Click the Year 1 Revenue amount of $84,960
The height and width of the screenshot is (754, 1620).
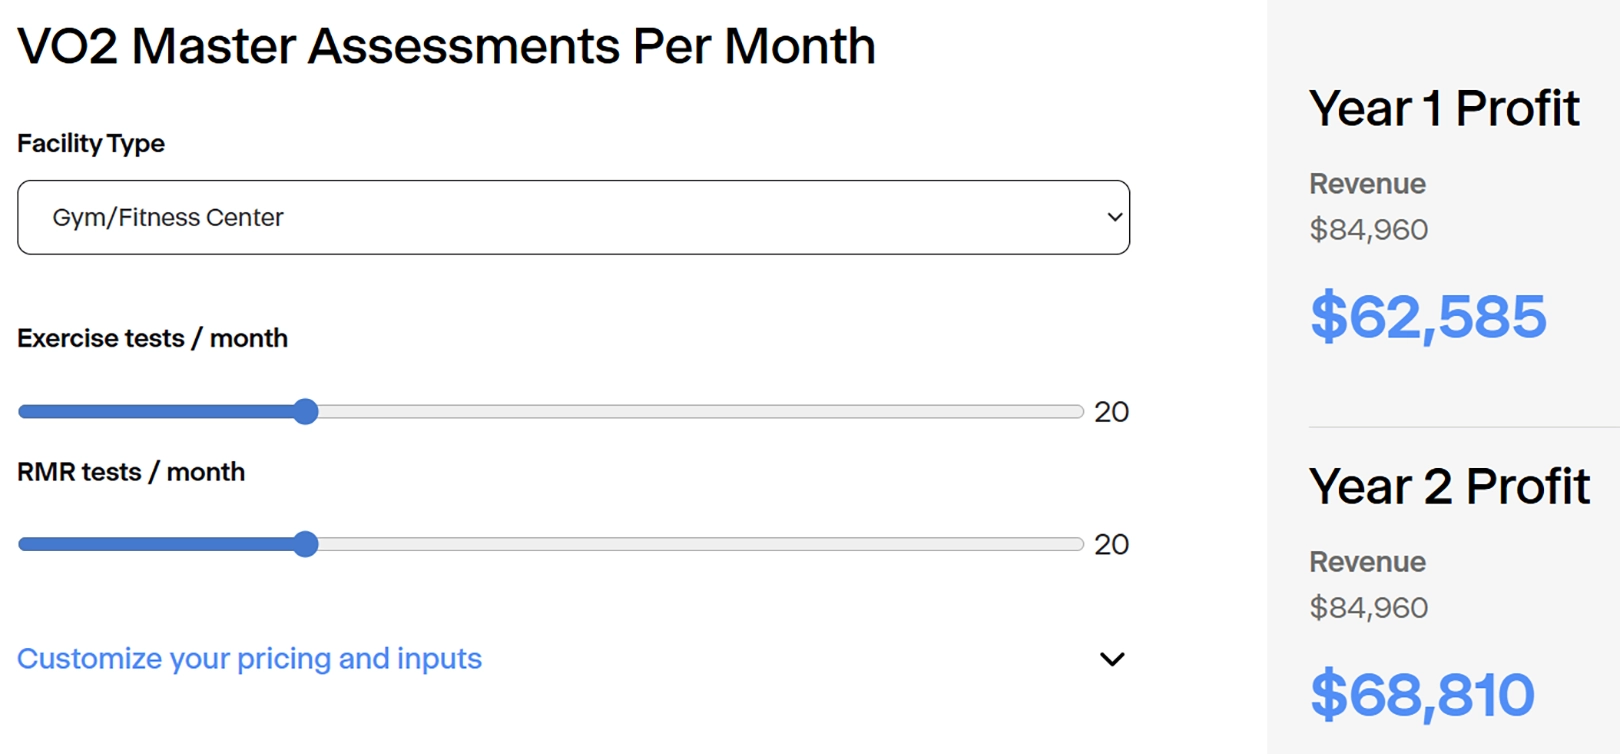click(1369, 229)
